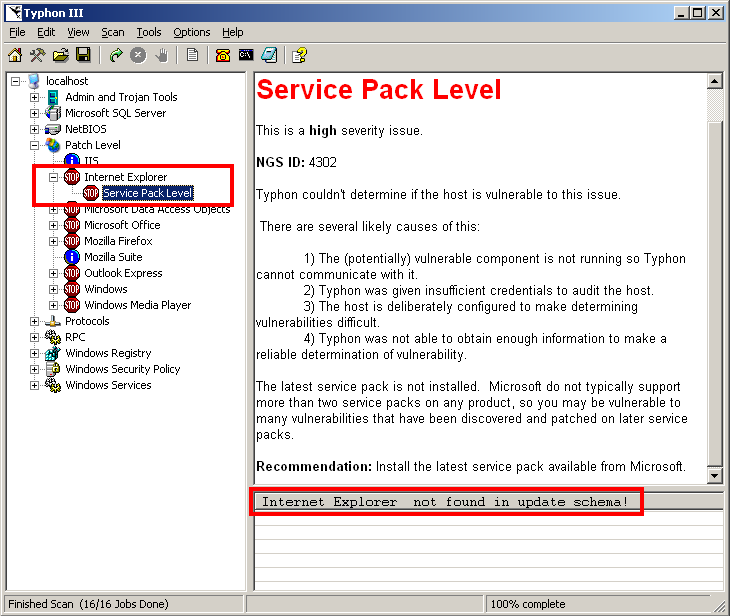Select the Windows Media Player tree item

click(x=138, y=305)
